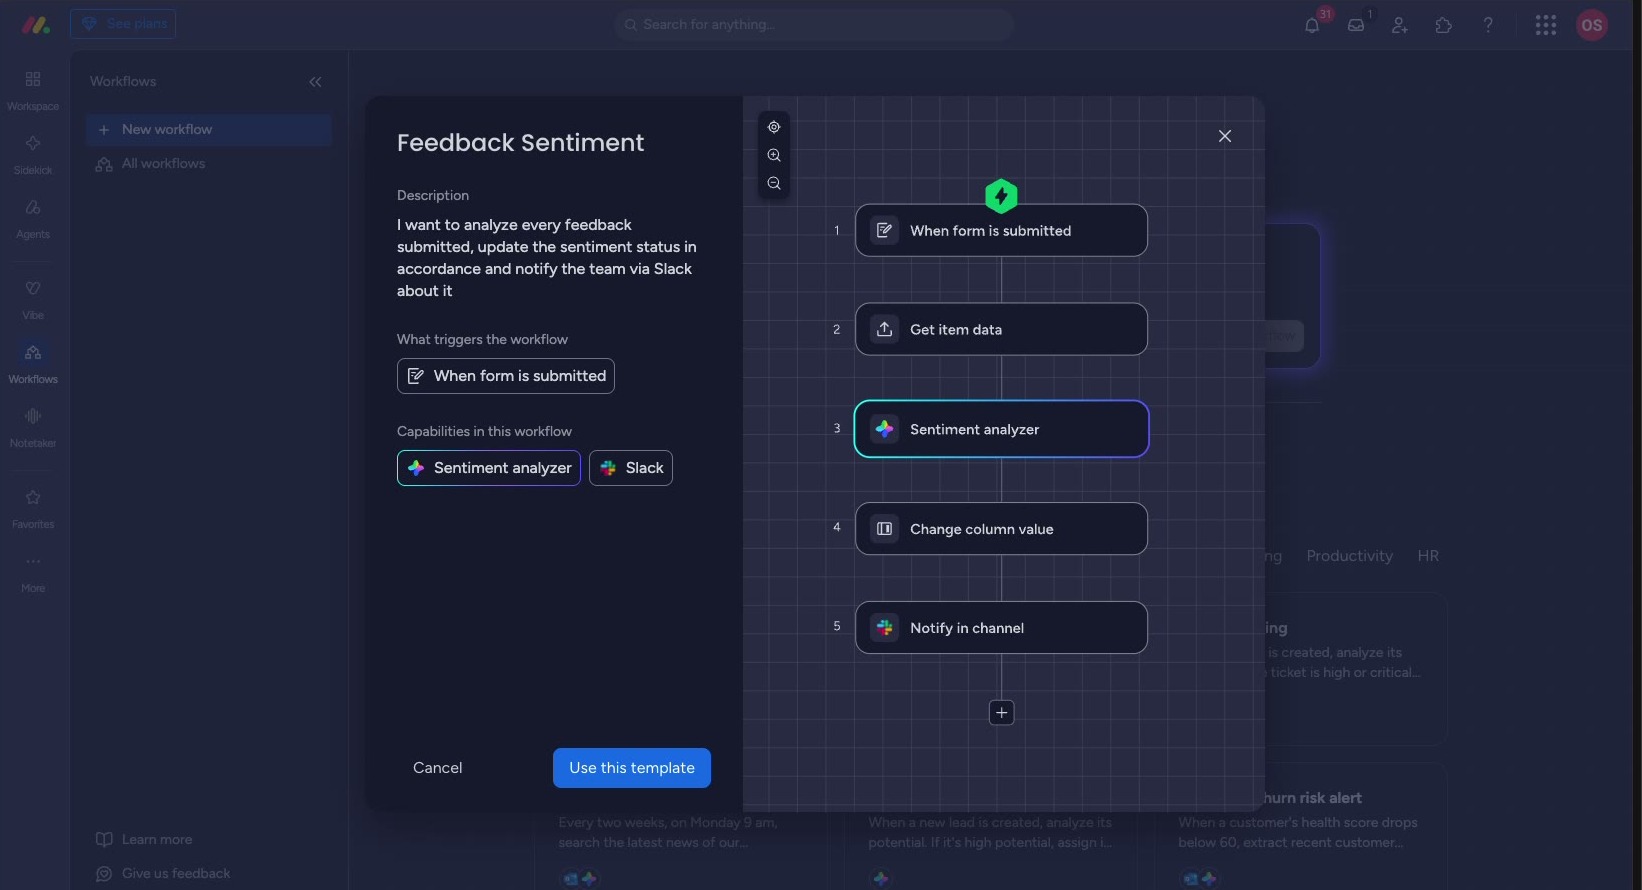Open the inbox icon
Image resolution: width=1642 pixels, height=890 pixels.
(1356, 25)
